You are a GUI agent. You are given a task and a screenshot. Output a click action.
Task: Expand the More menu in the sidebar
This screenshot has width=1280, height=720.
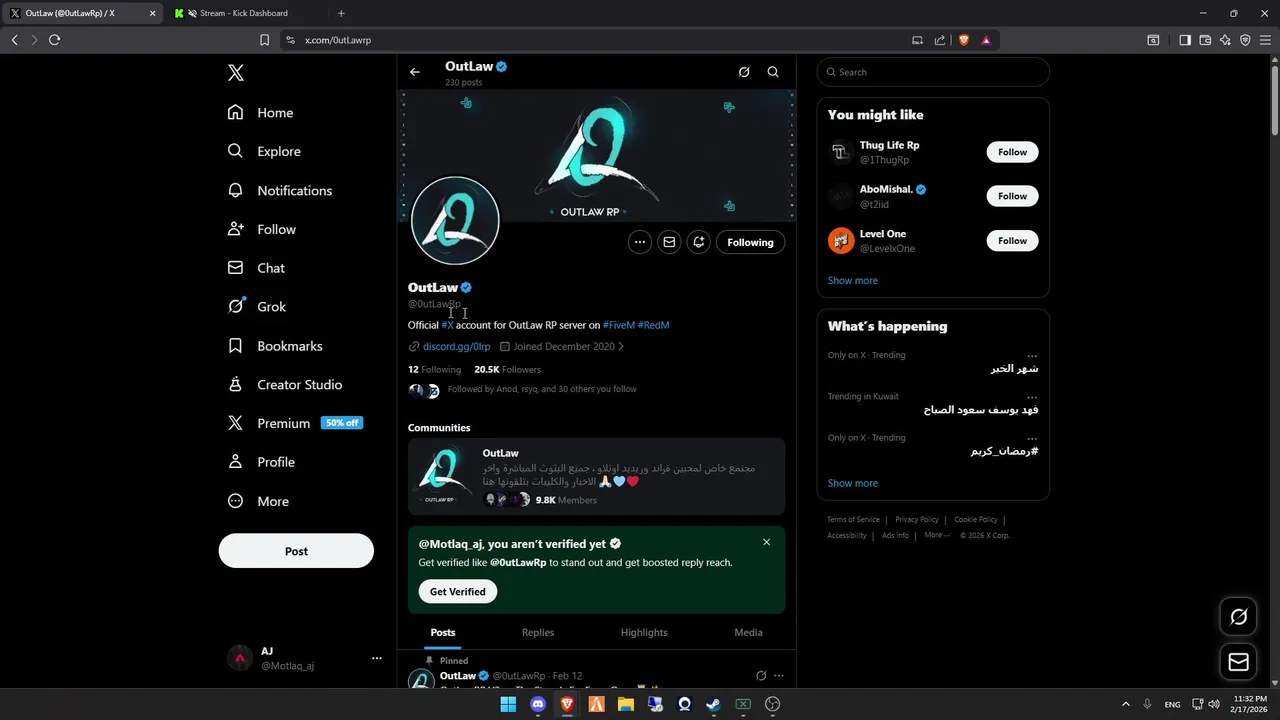[258, 501]
